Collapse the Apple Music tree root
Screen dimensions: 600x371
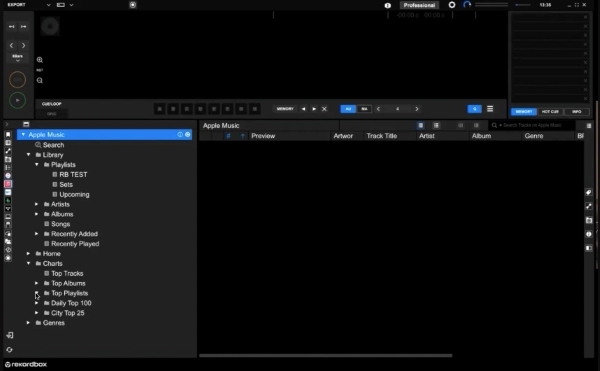[x=23, y=135]
